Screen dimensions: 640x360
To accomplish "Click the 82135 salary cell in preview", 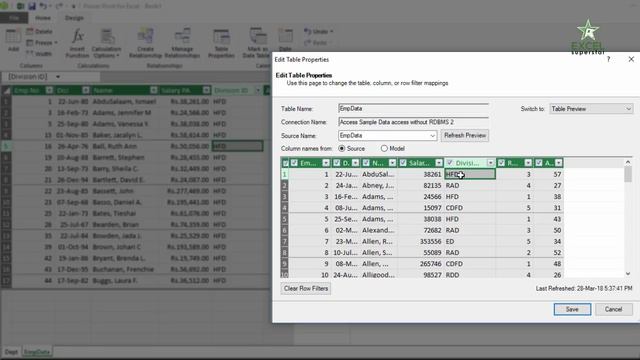I will (420, 186).
